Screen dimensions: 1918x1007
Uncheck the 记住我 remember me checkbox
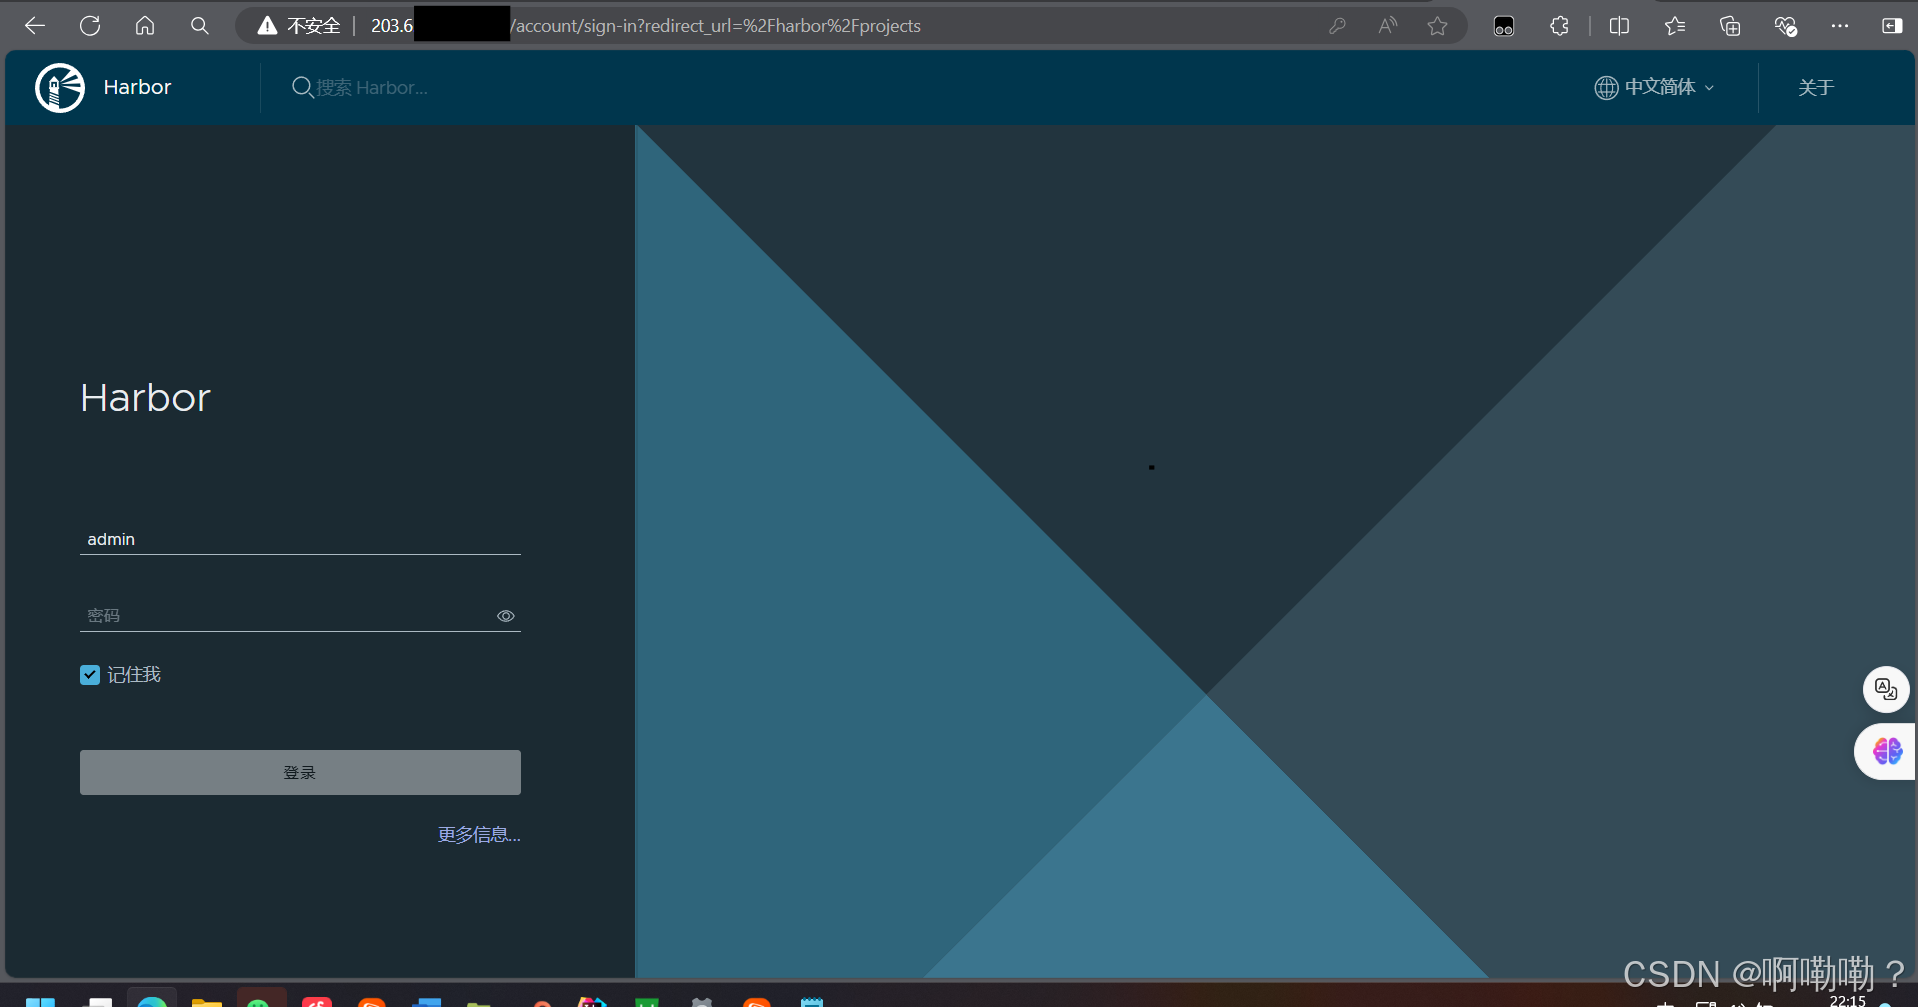tap(90, 675)
